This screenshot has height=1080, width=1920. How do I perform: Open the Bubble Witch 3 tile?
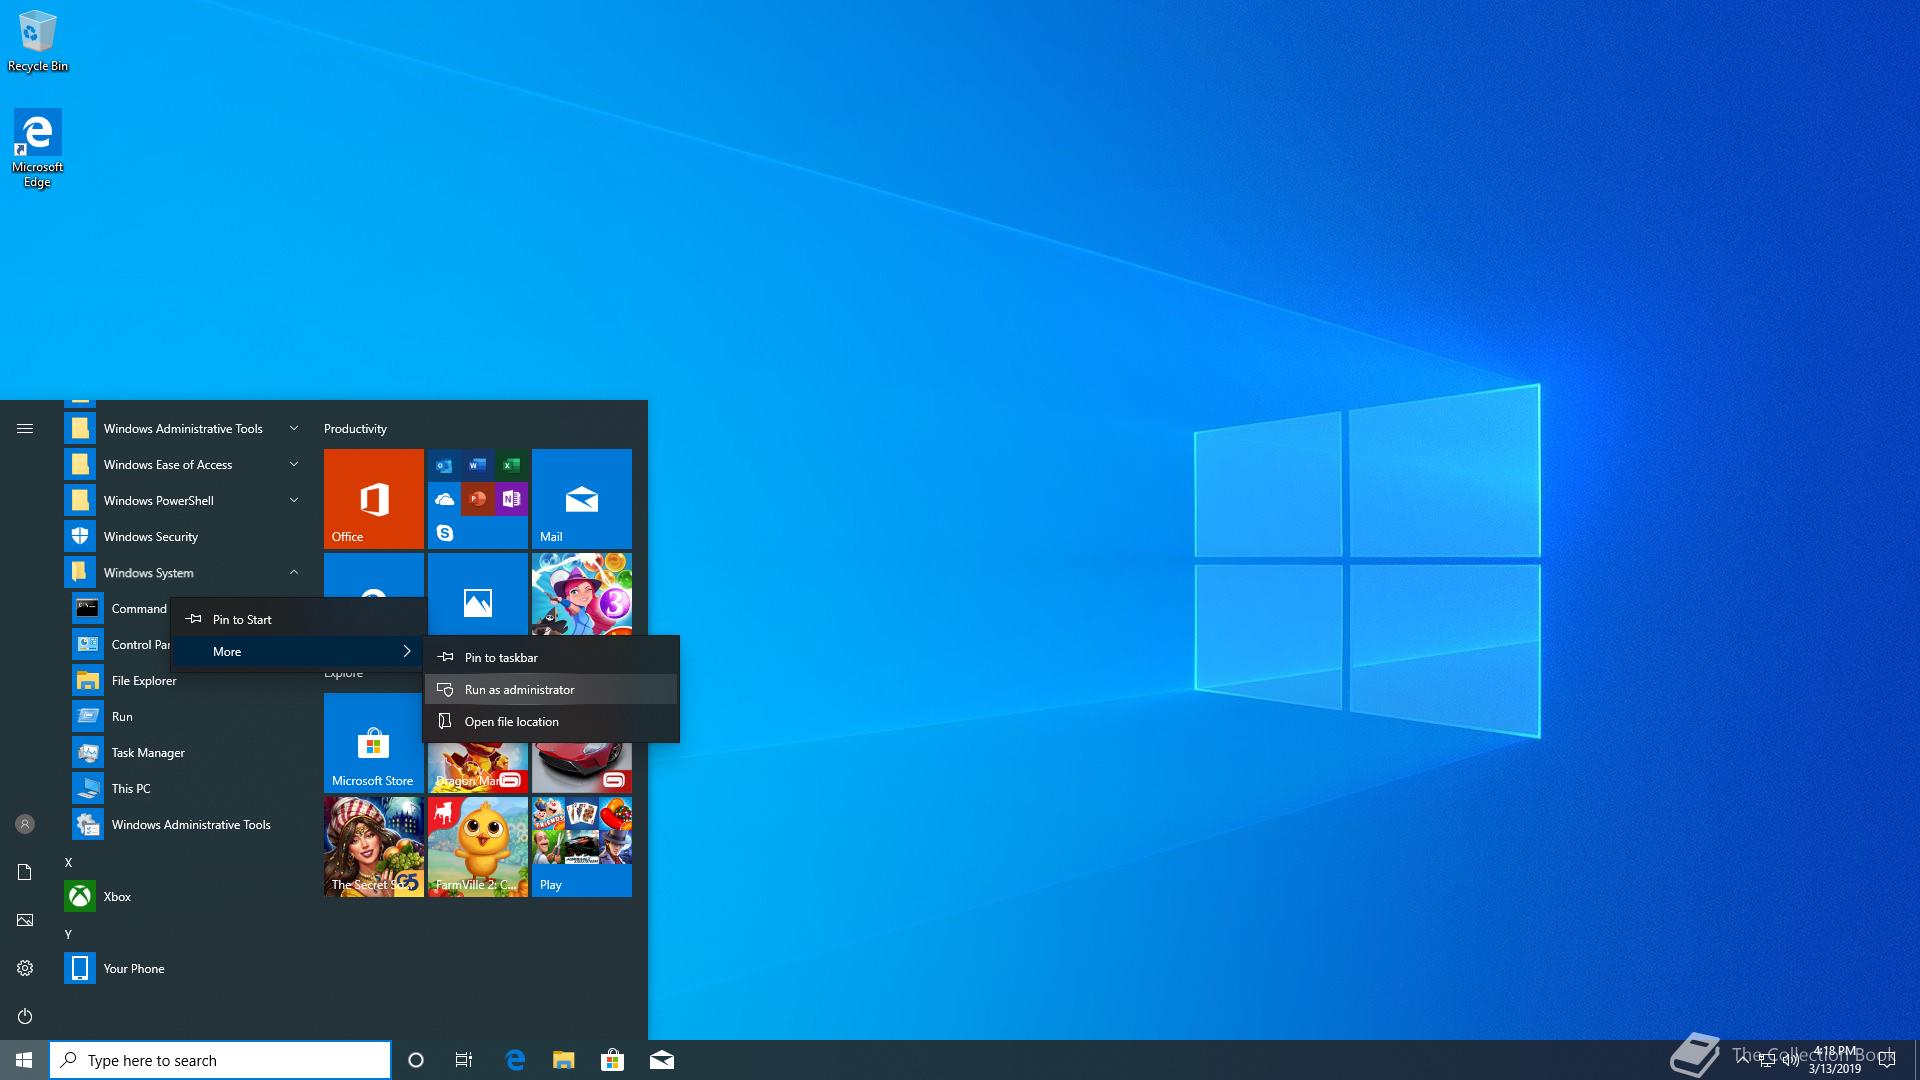(x=582, y=594)
